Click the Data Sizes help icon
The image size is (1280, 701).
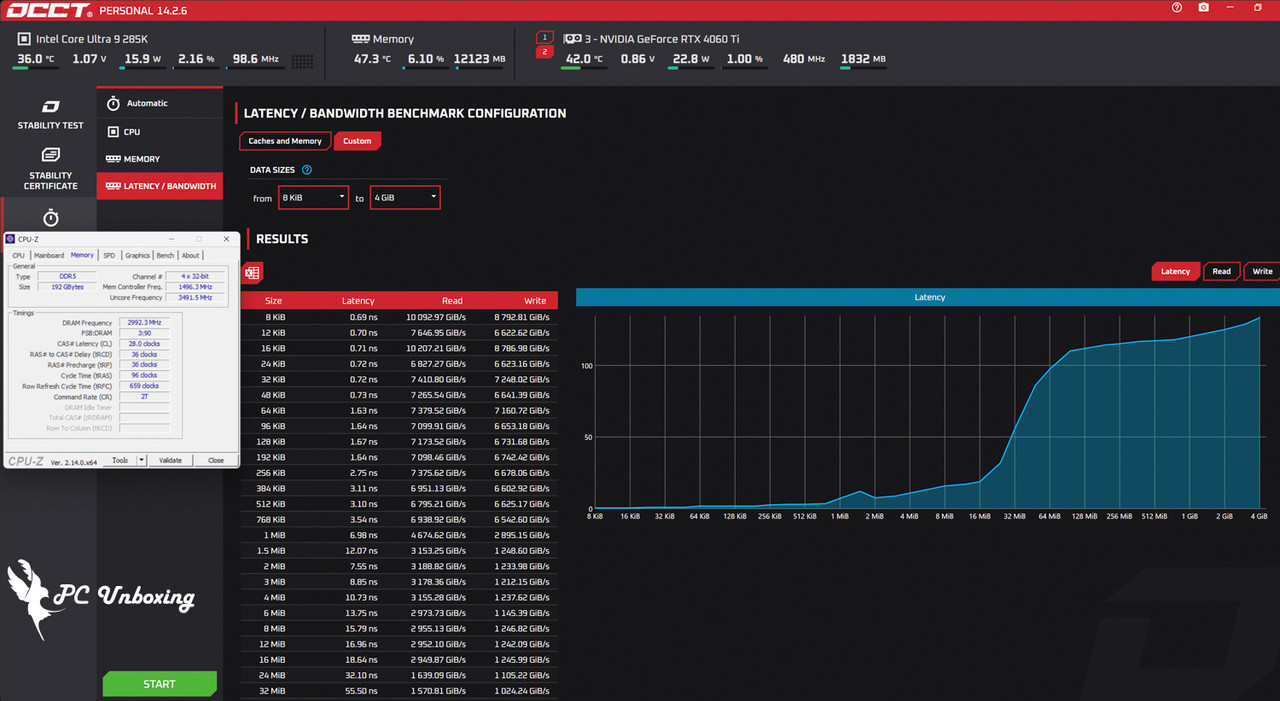307,170
